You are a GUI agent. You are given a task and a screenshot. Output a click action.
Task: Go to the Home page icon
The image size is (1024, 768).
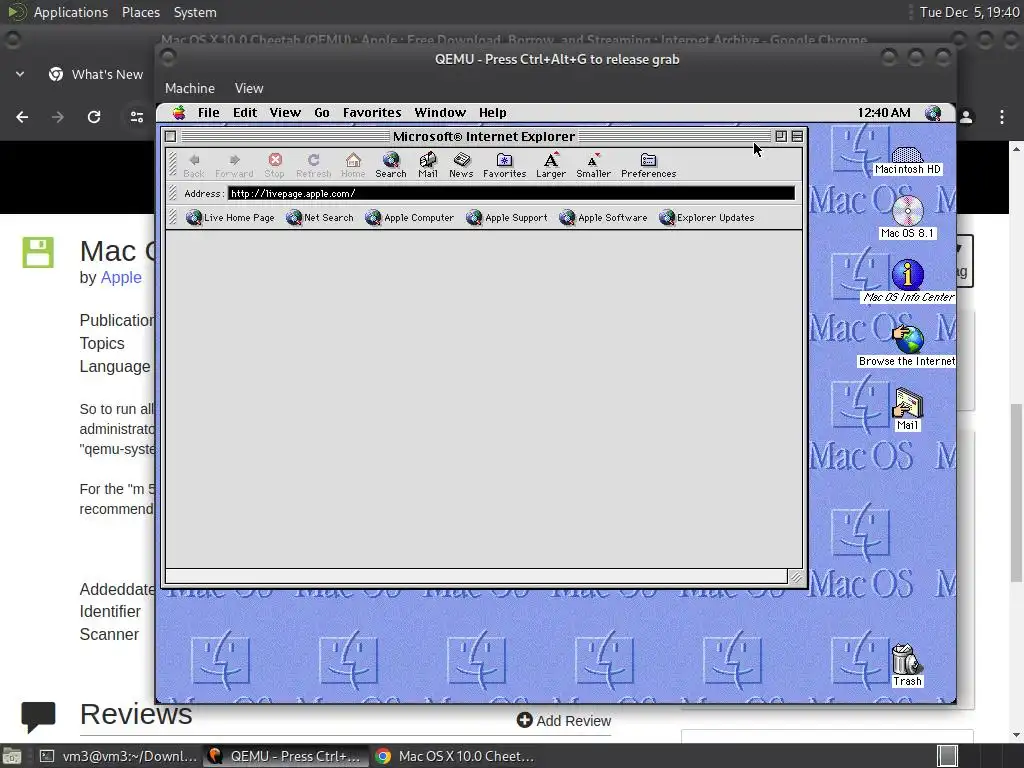353,165
